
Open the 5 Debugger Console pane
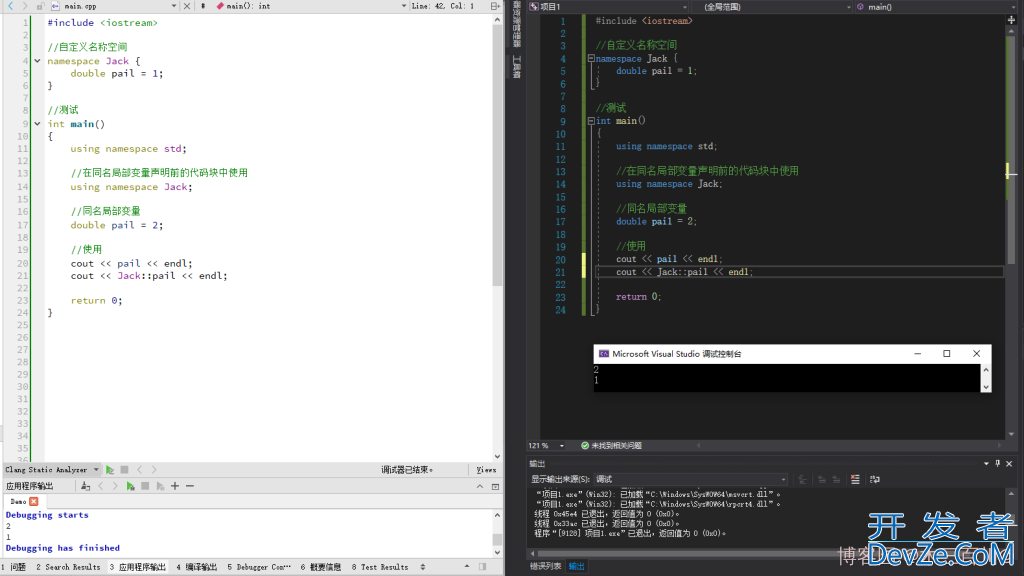click(259, 567)
